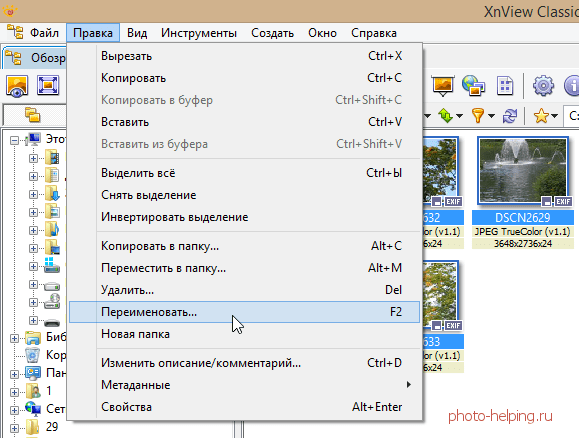
Task: Choose Изменить описание/комментарий... entry
Action: (244, 363)
